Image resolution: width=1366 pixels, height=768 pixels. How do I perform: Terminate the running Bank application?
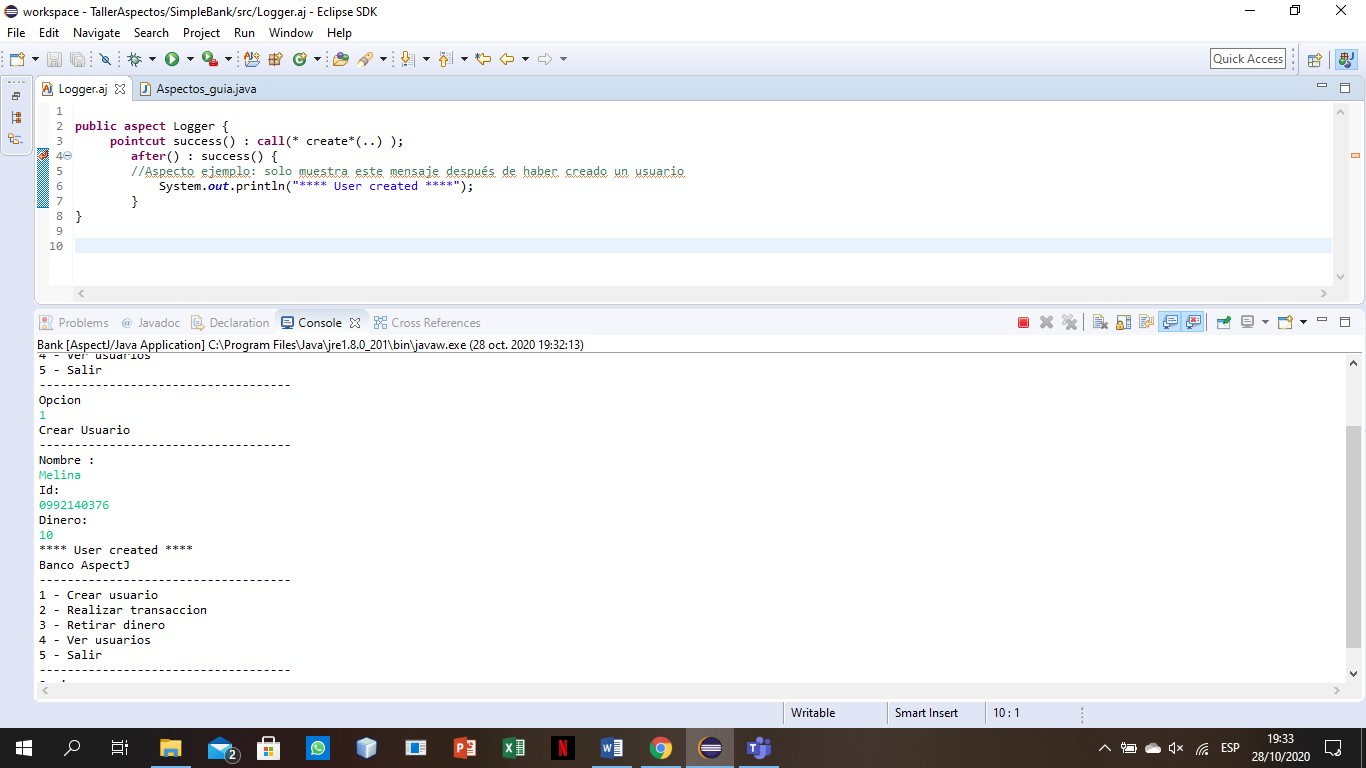1023,322
